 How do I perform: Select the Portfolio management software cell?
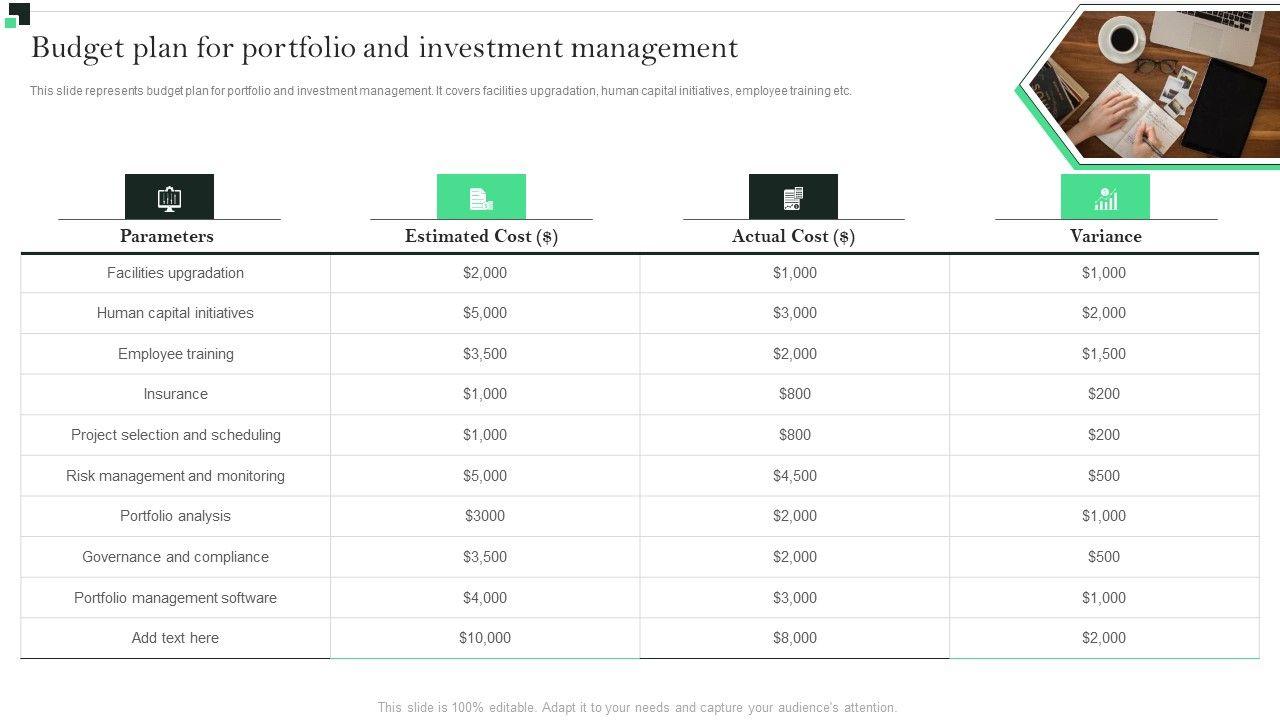tap(175, 598)
